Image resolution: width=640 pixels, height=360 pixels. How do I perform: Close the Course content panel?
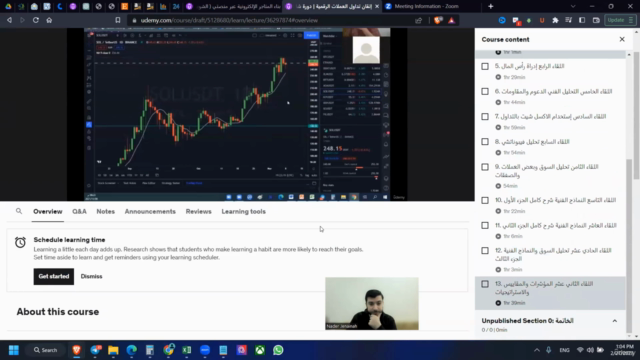tap(622, 39)
